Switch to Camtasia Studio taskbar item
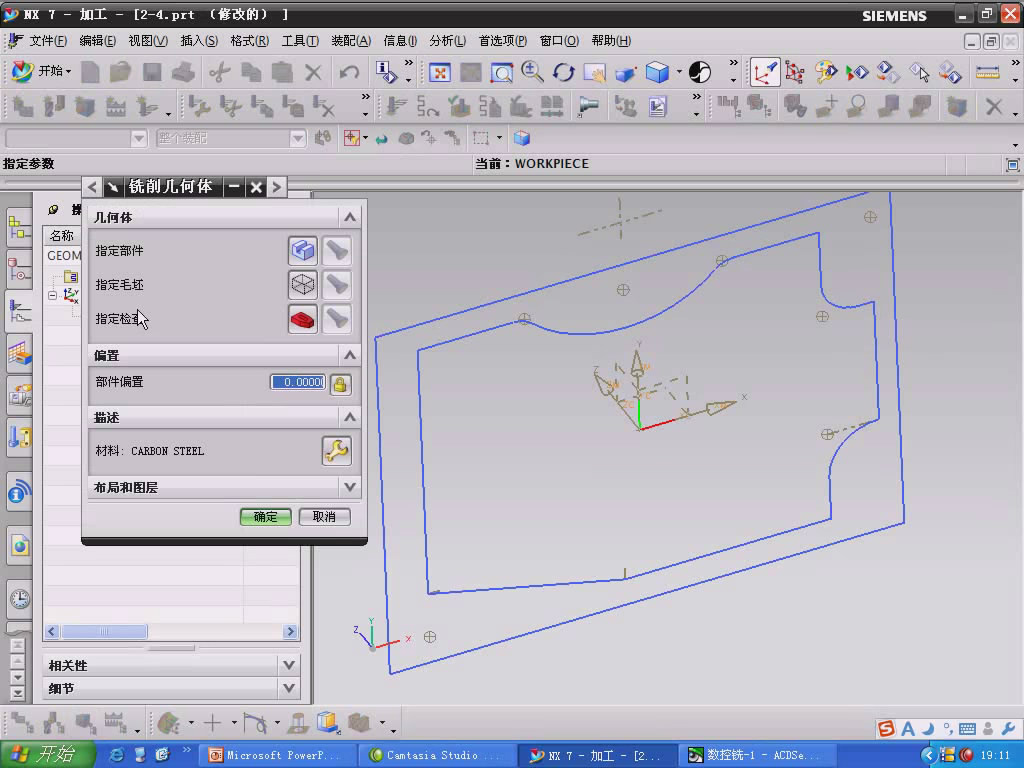Screen dimensions: 1024x768 (436, 755)
